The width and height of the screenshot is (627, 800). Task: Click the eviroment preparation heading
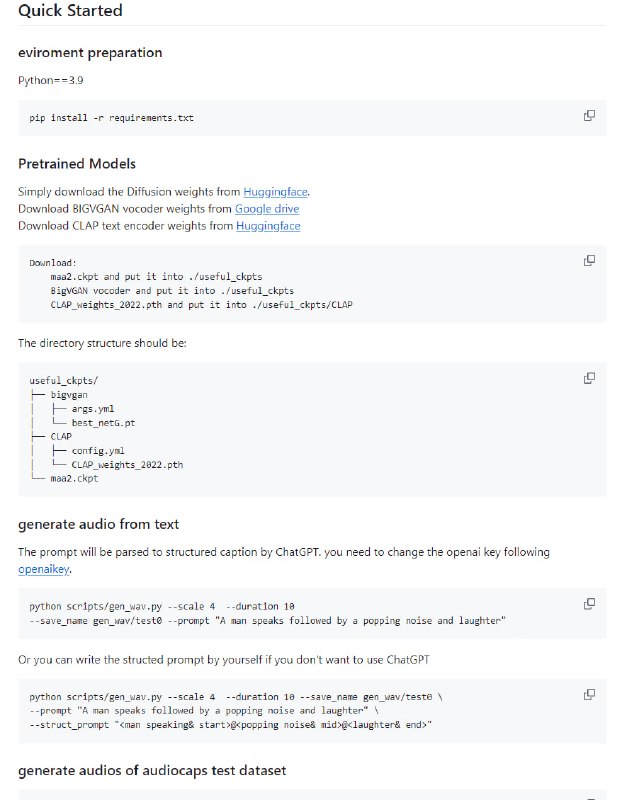(x=90, y=52)
